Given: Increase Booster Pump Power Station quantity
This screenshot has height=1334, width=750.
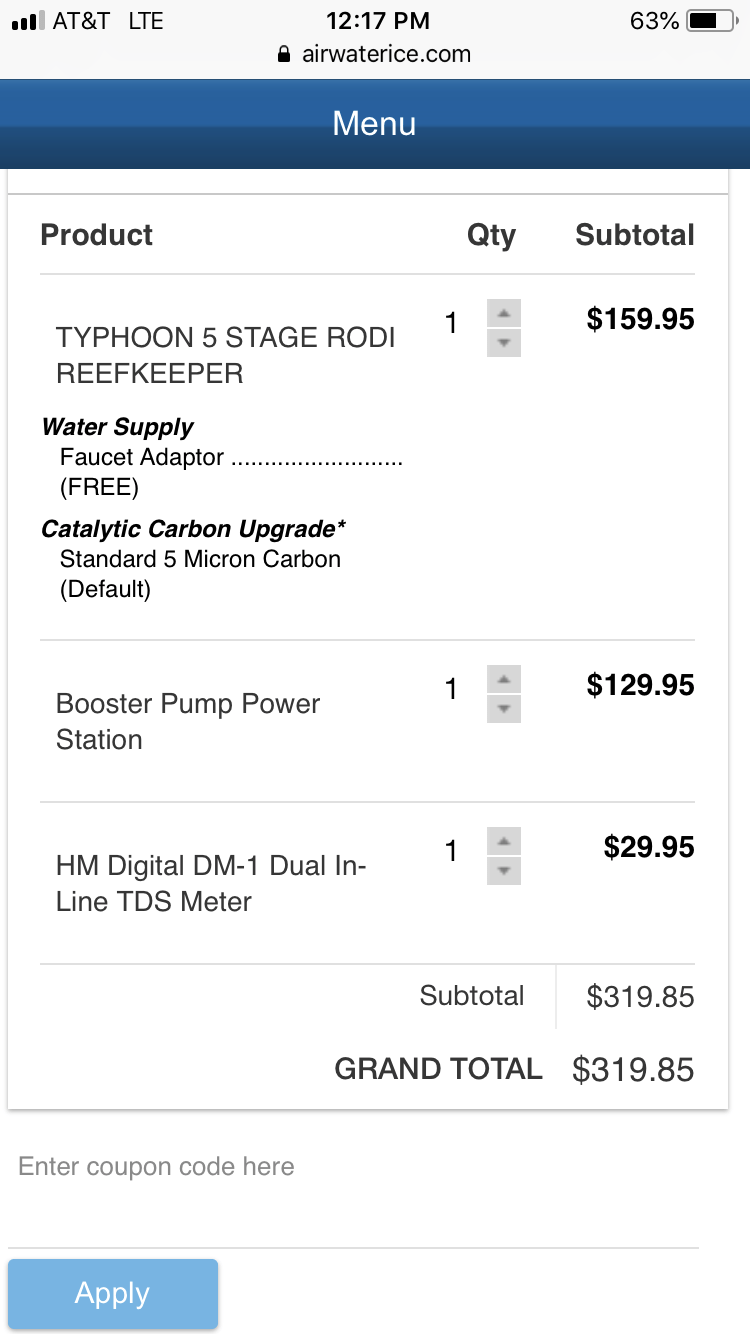Looking at the screenshot, I should coord(504,679).
